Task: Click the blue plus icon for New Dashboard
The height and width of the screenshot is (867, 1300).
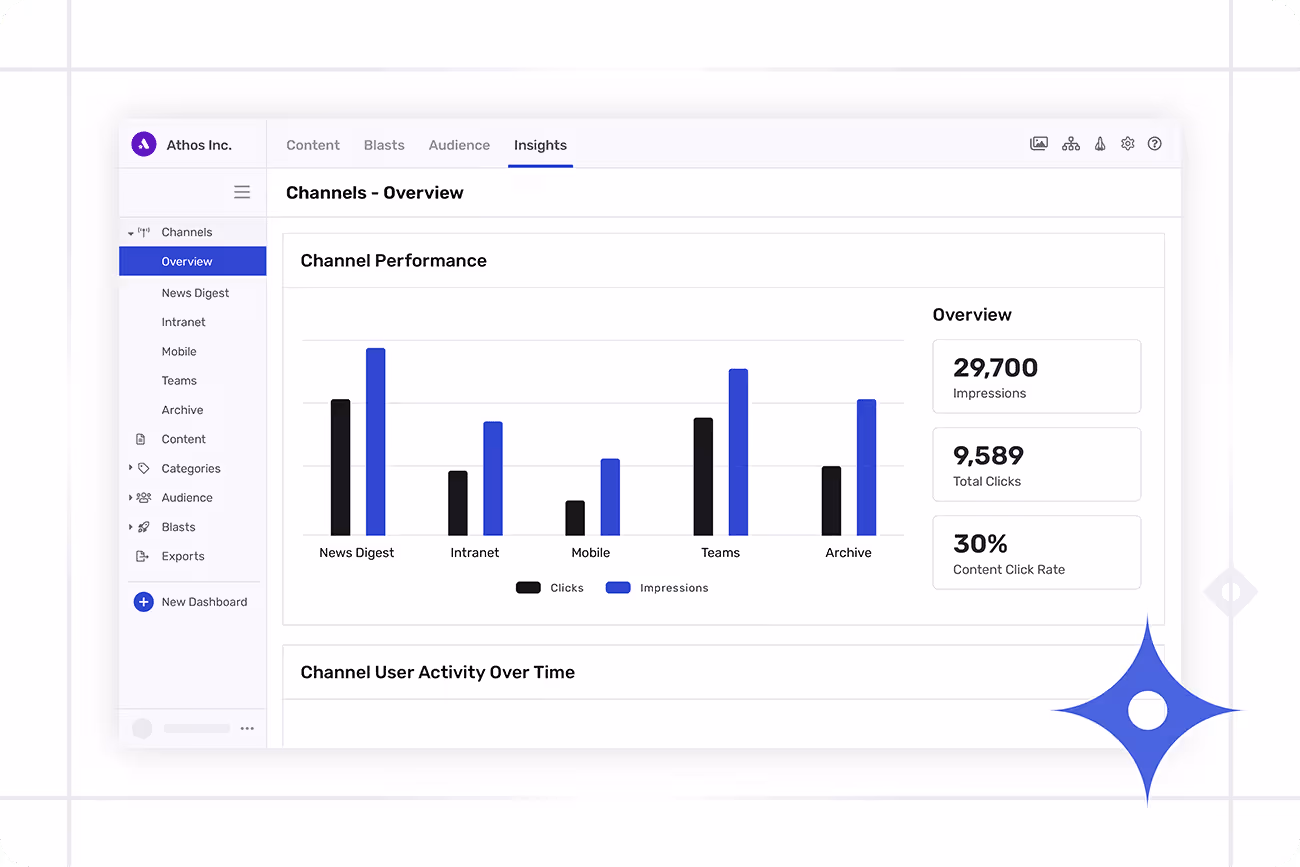Action: tap(144, 602)
